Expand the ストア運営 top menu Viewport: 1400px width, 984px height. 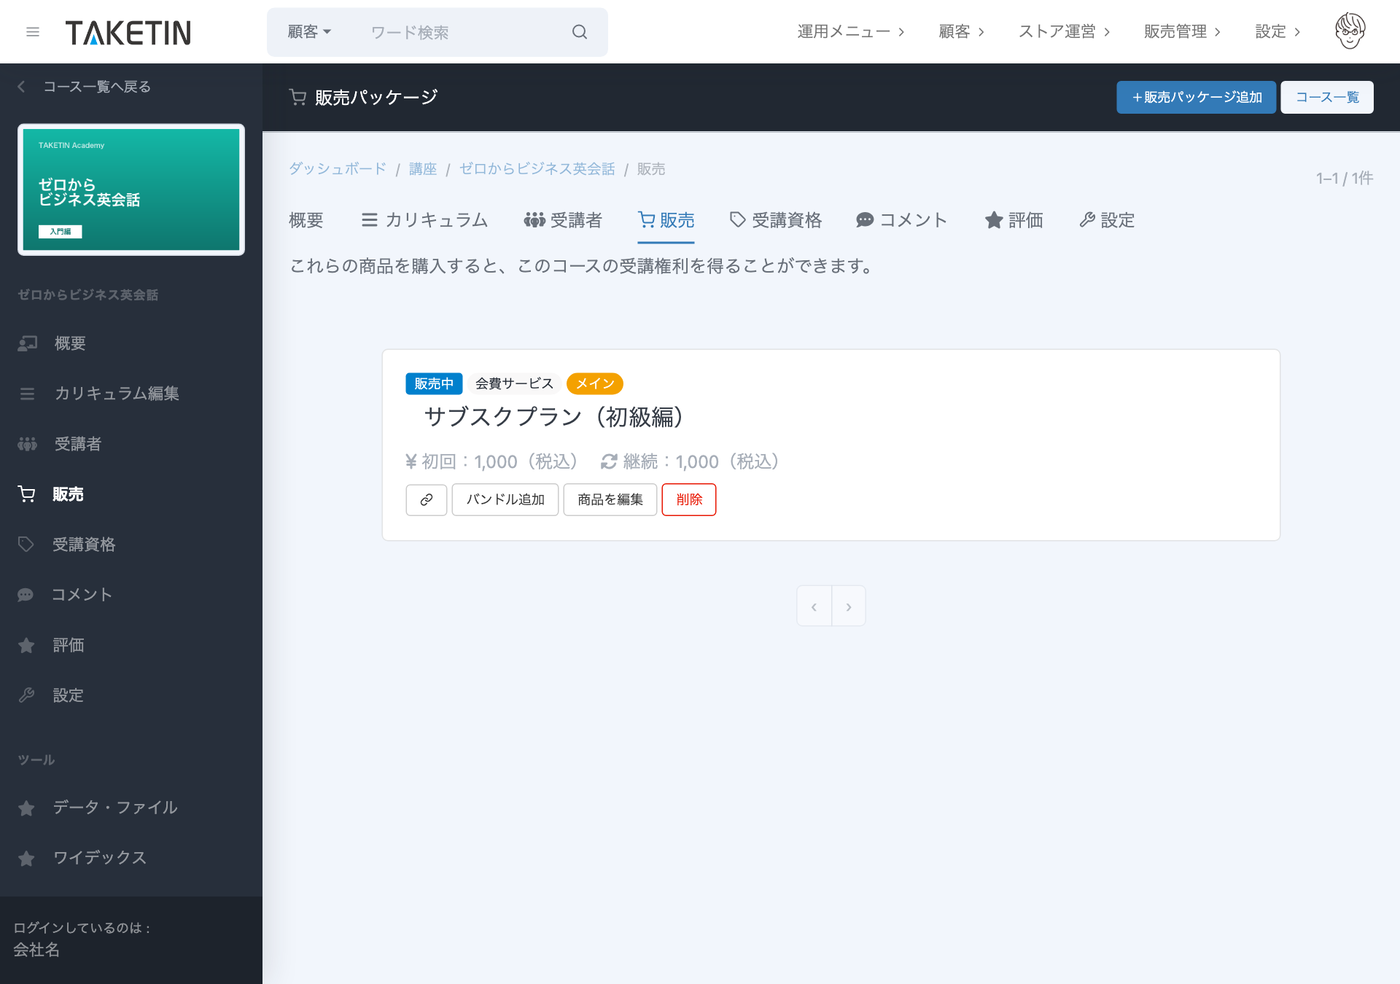coord(1064,32)
